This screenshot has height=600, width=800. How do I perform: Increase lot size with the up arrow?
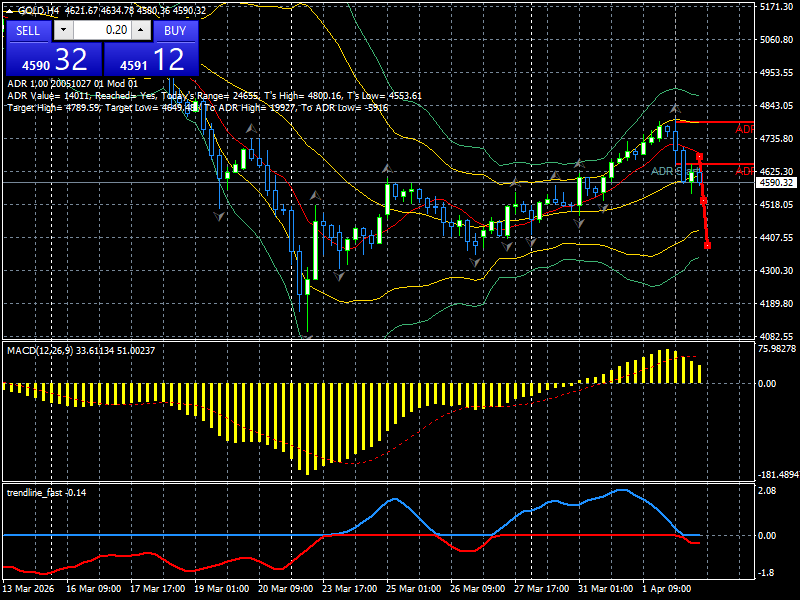[x=140, y=30]
